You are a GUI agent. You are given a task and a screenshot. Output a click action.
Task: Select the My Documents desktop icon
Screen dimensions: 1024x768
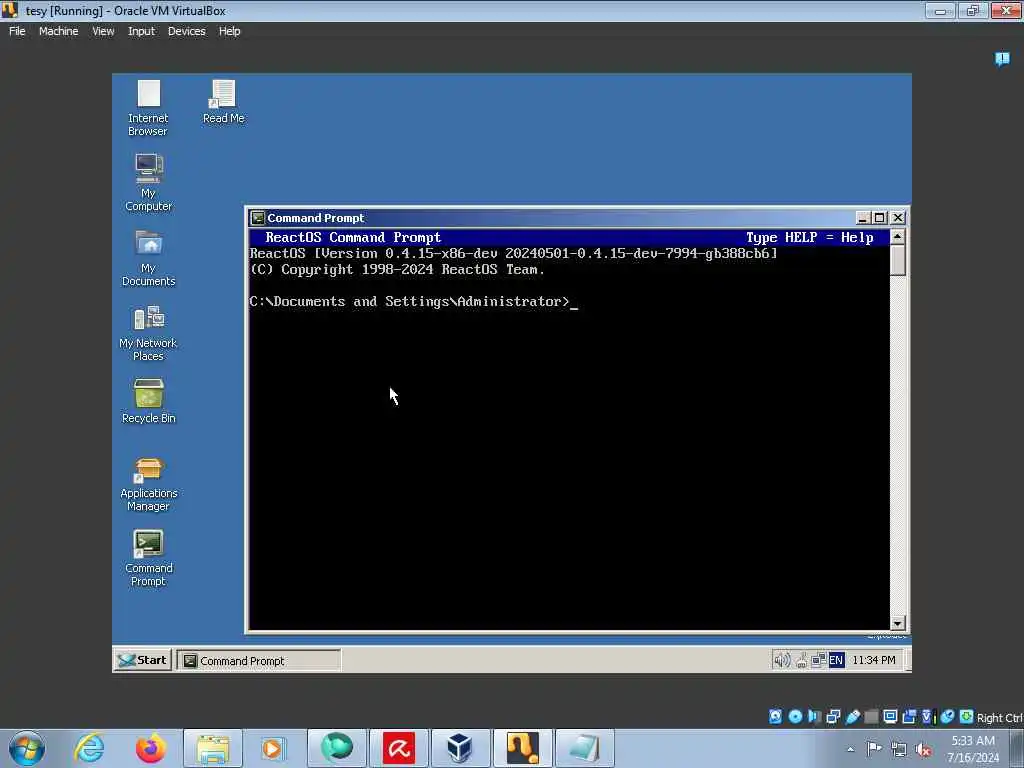pos(148,258)
